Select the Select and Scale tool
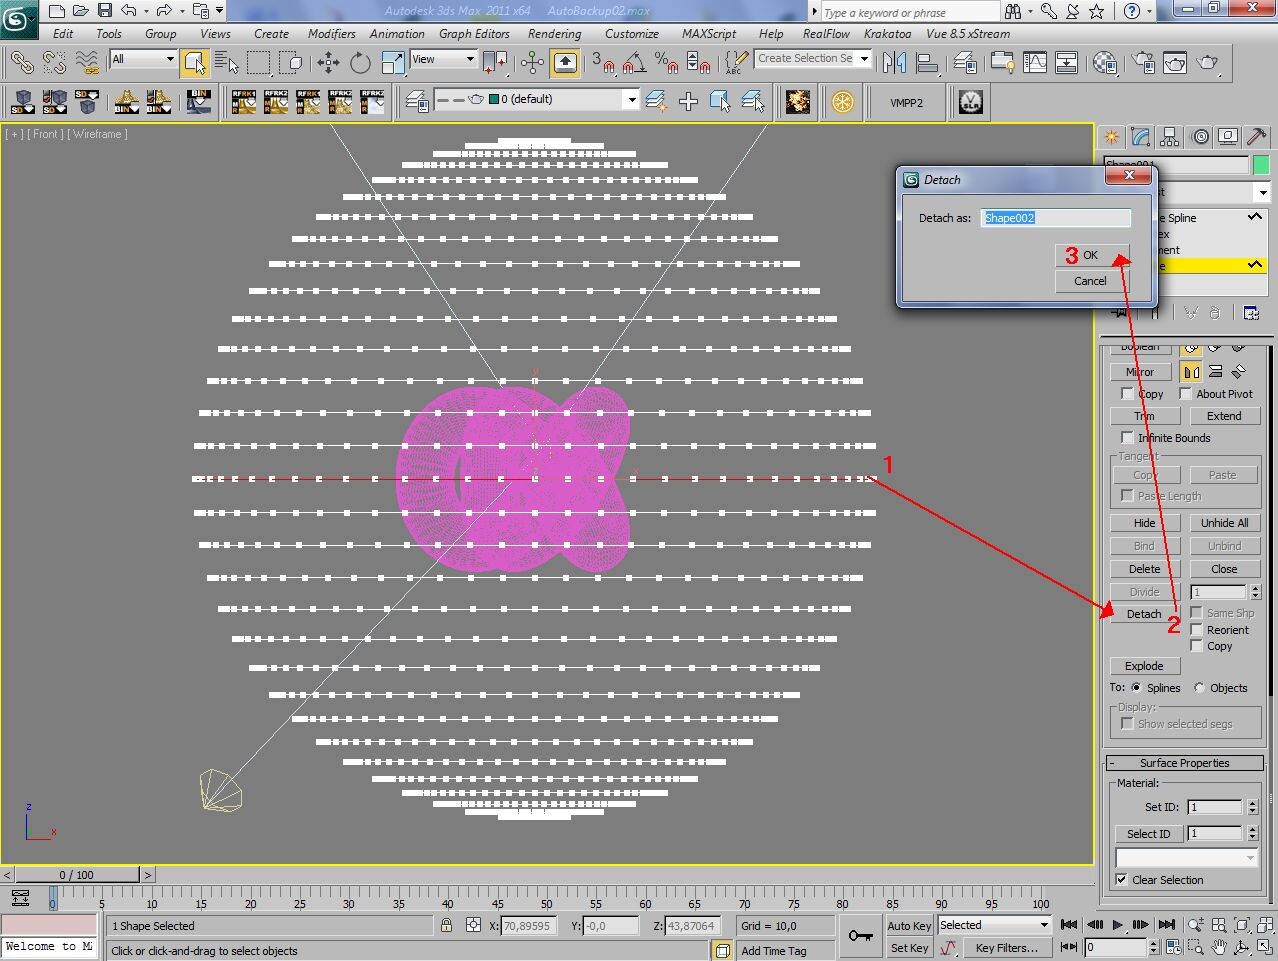1278x961 pixels. (392, 63)
